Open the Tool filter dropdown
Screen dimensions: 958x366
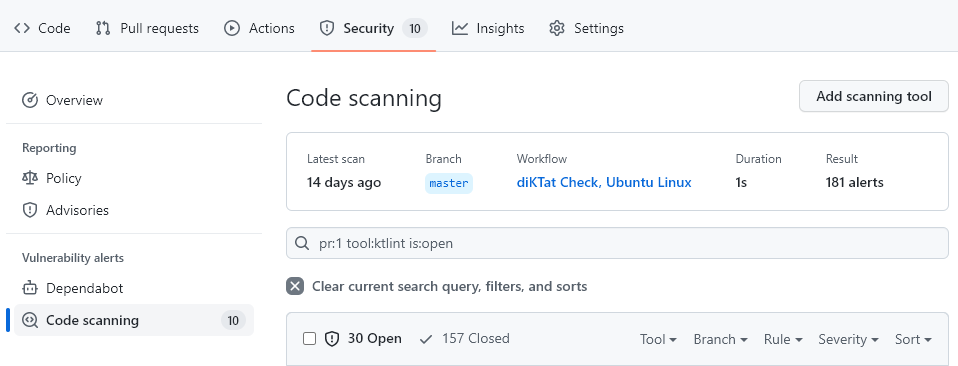[x=658, y=339]
